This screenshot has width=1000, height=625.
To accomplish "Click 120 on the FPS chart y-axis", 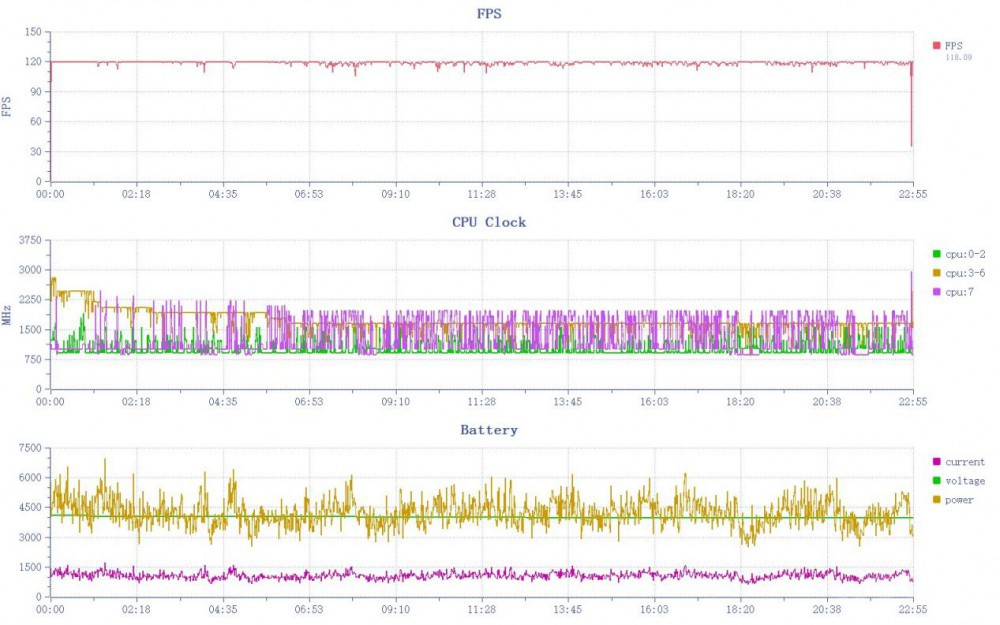I will (x=33, y=62).
